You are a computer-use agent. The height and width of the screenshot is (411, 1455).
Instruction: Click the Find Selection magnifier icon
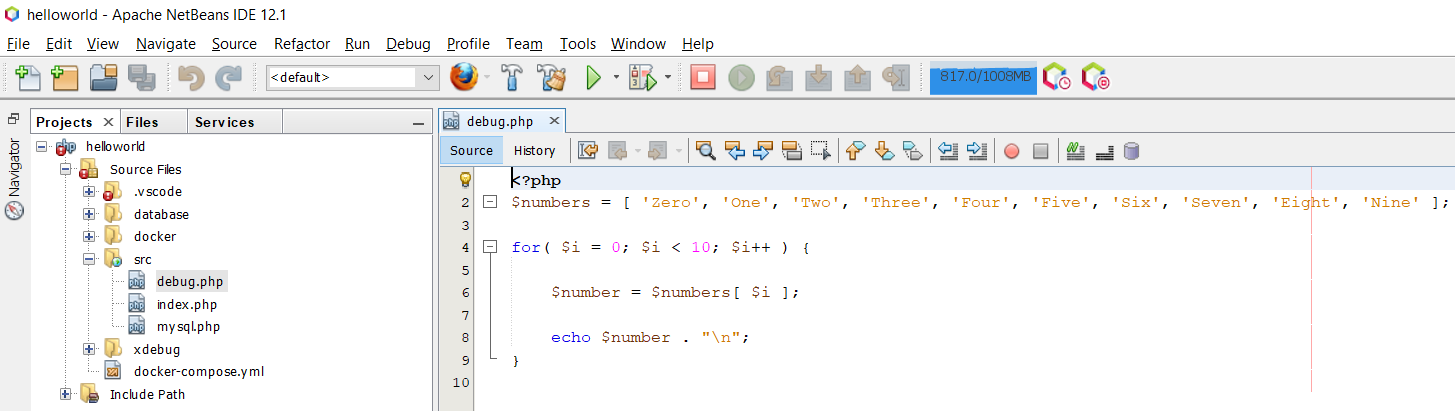(706, 151)
